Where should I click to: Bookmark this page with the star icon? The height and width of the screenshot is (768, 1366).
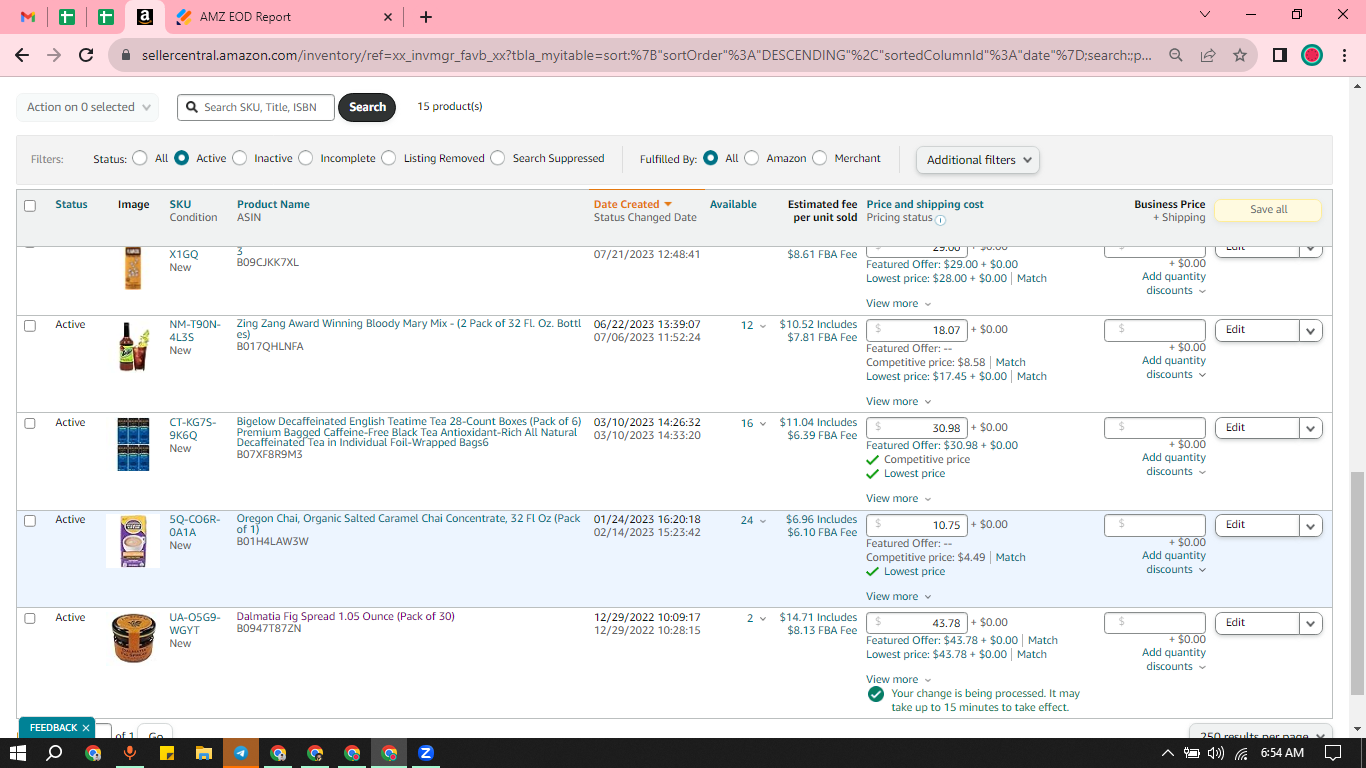point(1240,56)
